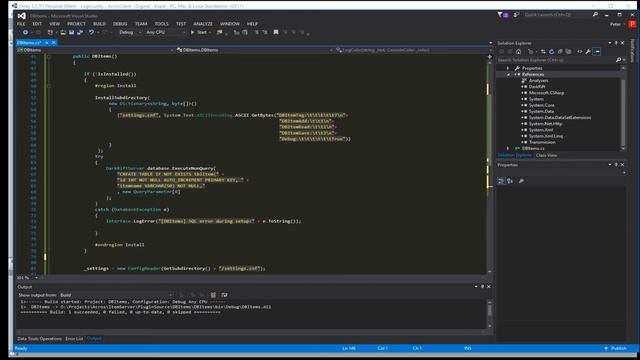Toggle Word Wrap in Output panel

(224, 295)
